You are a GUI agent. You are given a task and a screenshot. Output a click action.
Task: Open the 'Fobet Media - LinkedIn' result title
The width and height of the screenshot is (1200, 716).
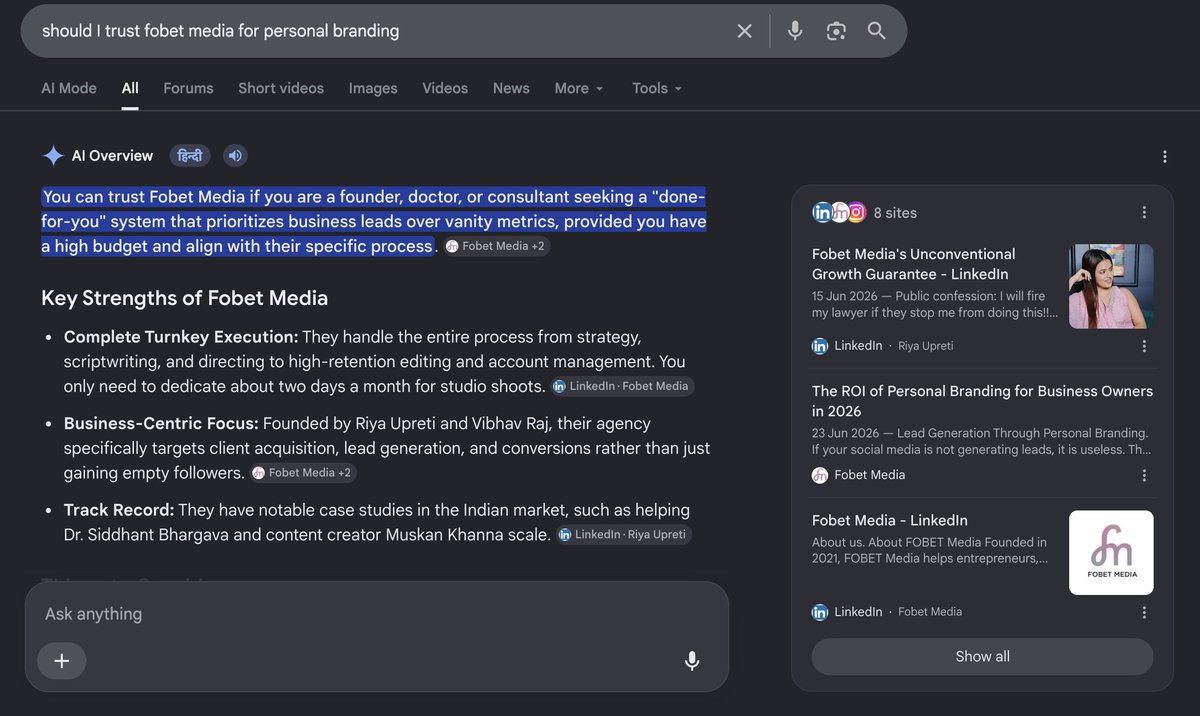tap(890, 520)
